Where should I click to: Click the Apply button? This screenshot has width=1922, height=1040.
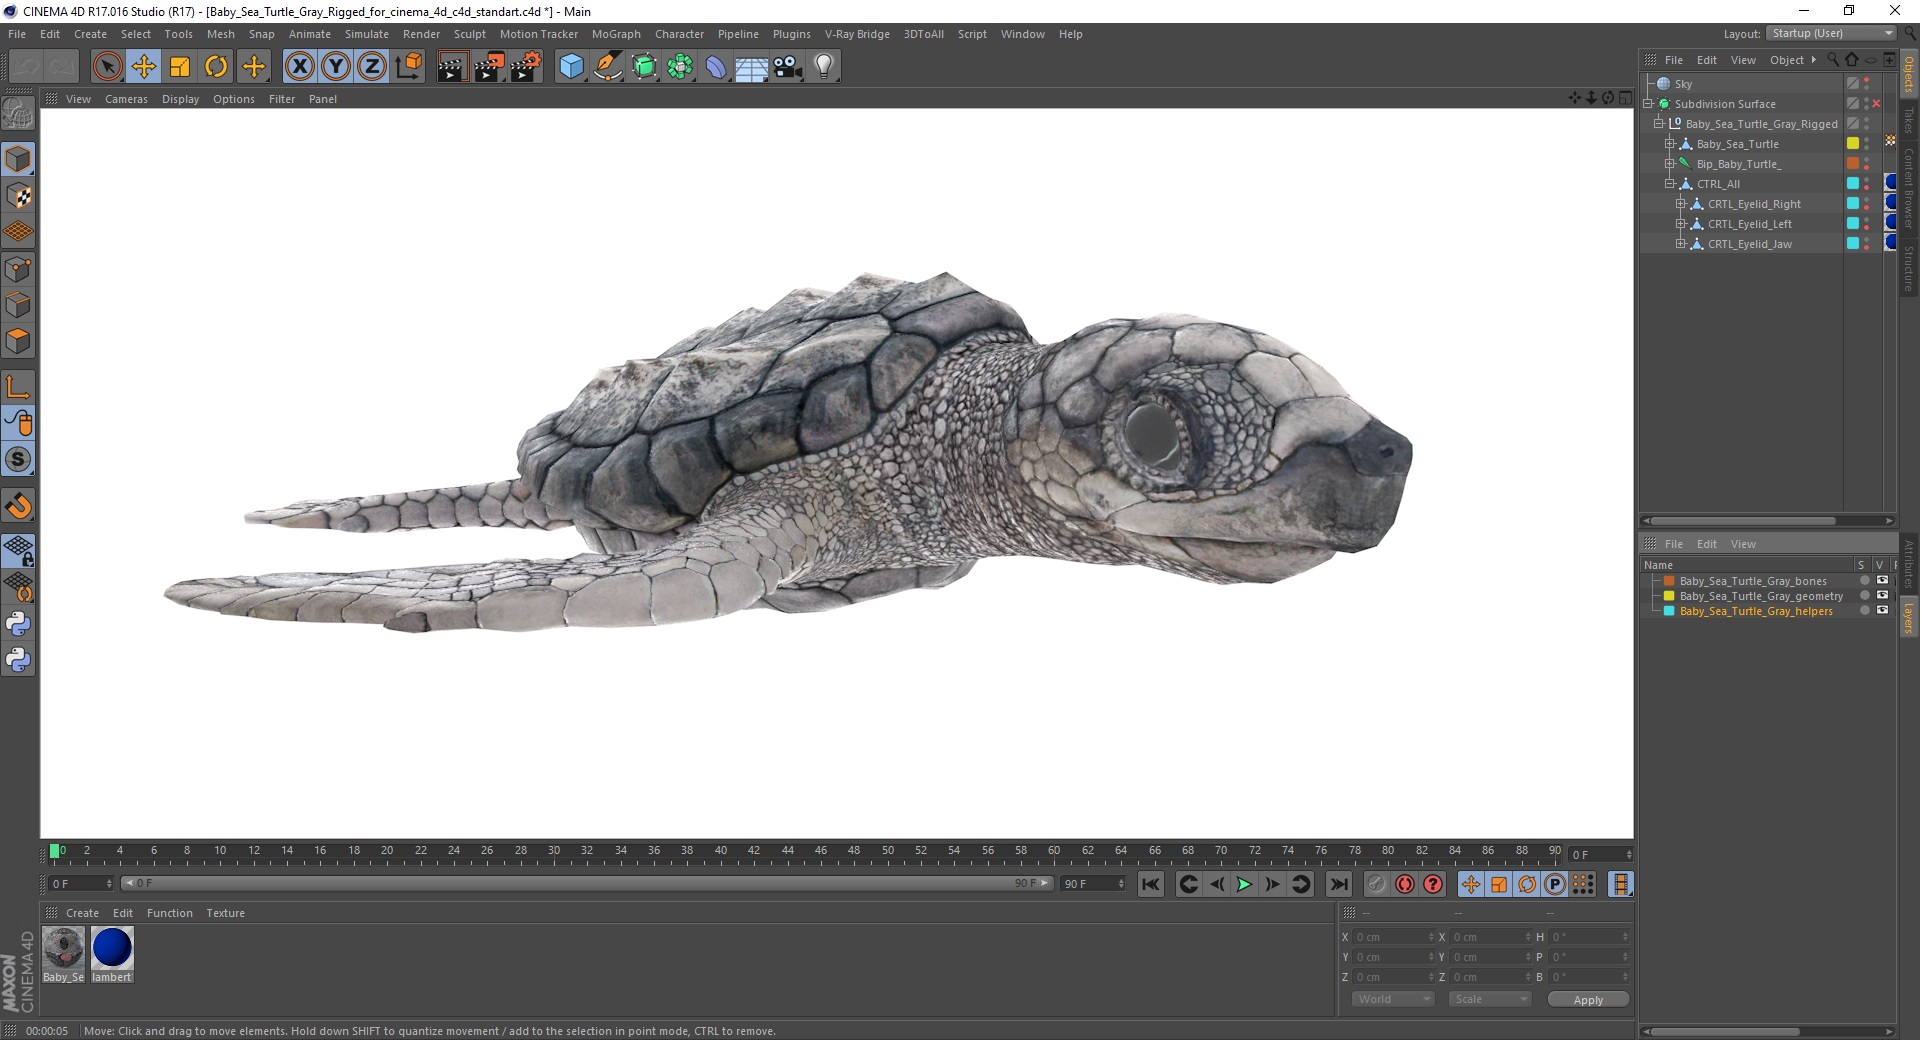[x=1587, y=1000]
